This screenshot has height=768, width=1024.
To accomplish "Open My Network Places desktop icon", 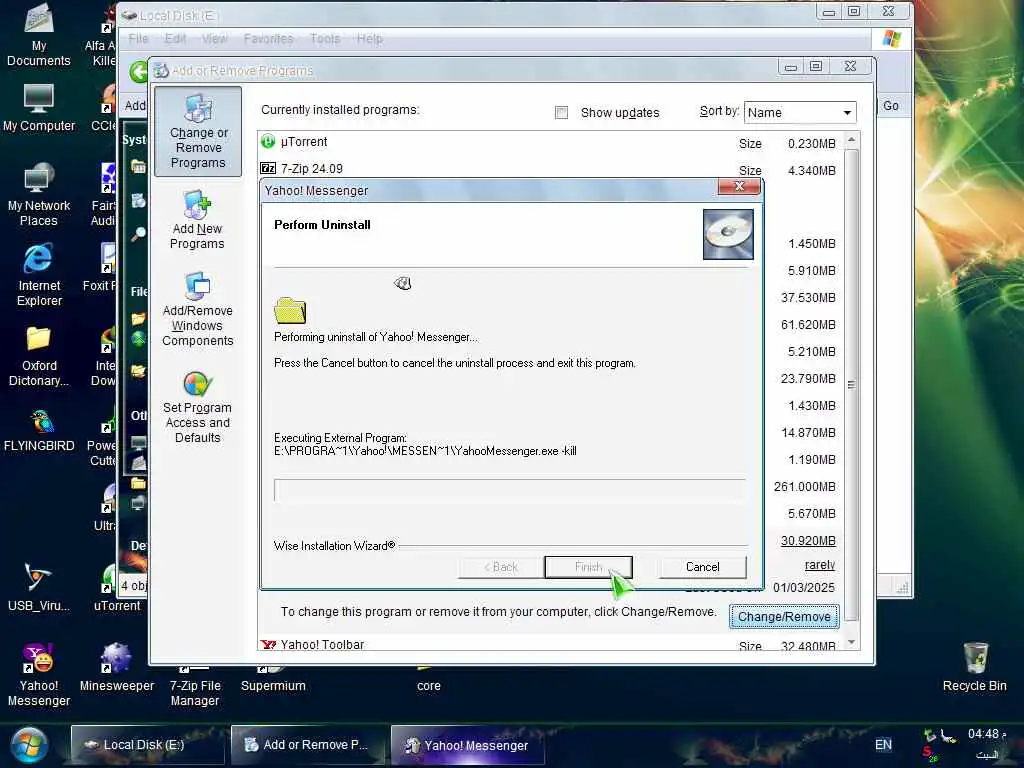I will click(x=39, y=195).
